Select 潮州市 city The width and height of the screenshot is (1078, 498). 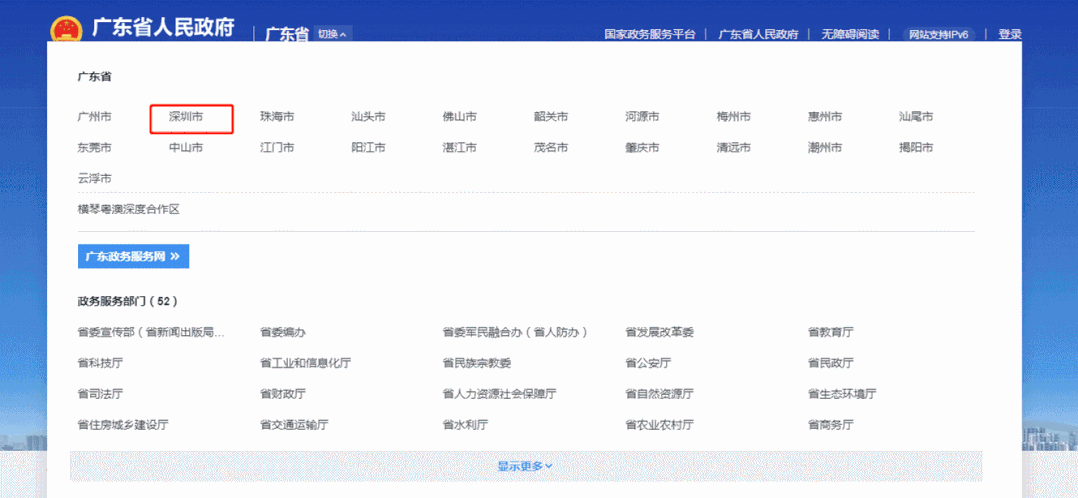pyautogui.click(x=825, y=147)
